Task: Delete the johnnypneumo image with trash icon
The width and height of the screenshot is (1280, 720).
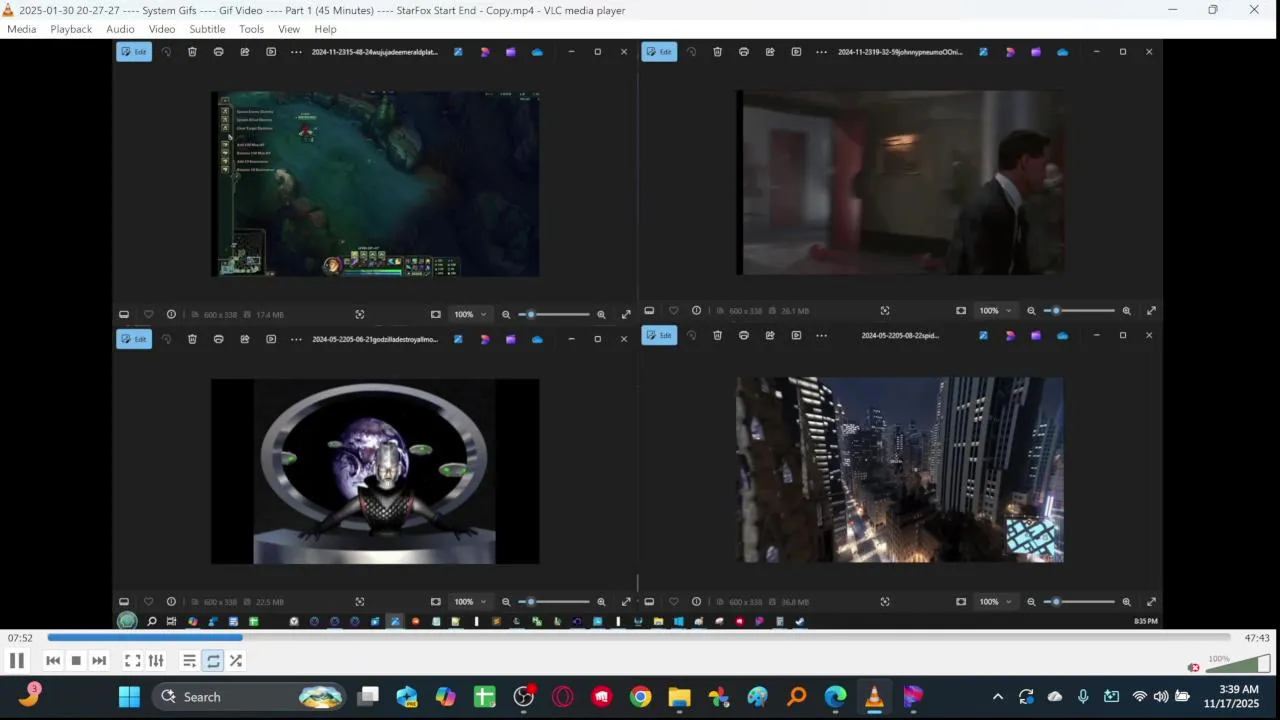Action: tap(717, 52)
